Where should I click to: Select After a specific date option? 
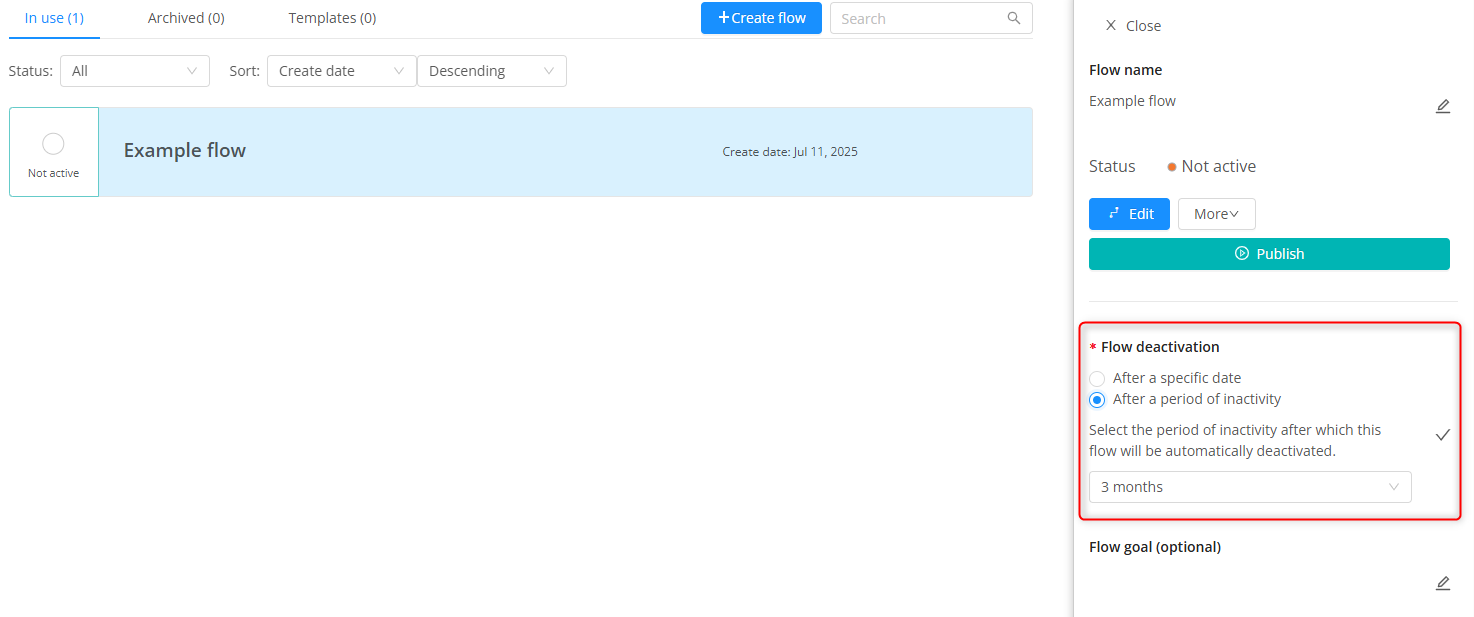(x=1098, y=379)
